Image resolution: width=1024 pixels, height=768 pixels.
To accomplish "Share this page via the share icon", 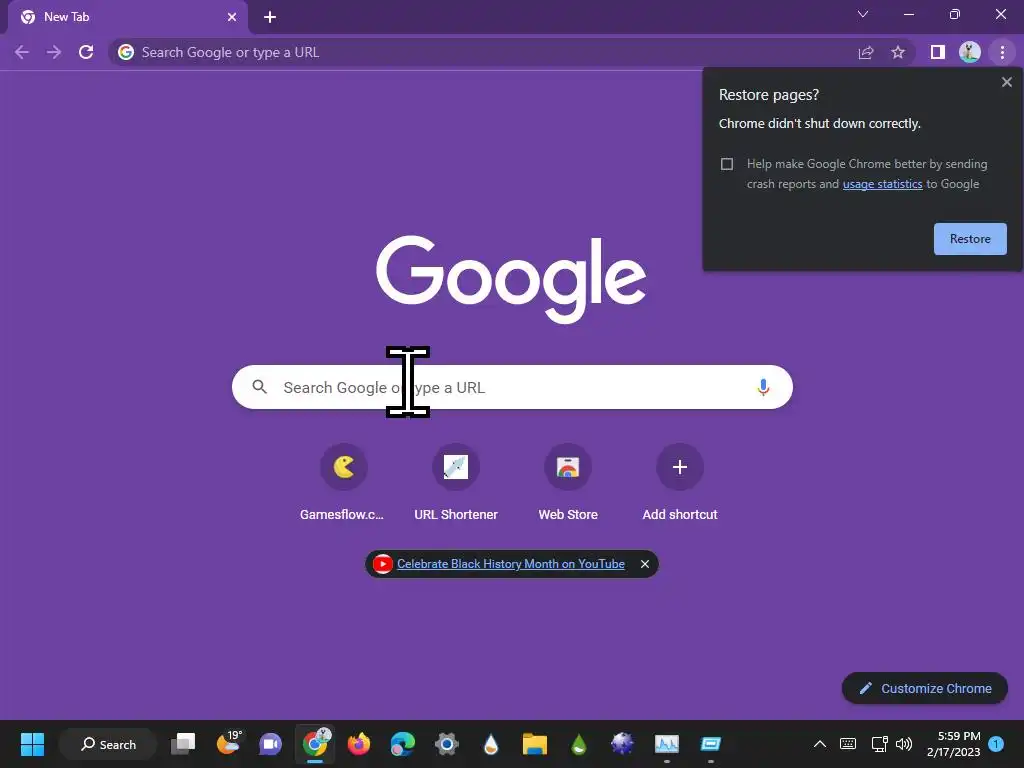I will (x=866, y=52).
